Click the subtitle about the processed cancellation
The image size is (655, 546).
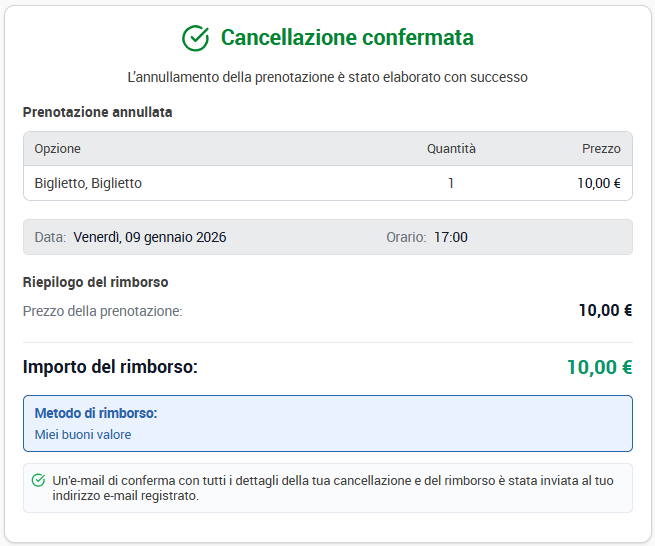coord(328,77)
